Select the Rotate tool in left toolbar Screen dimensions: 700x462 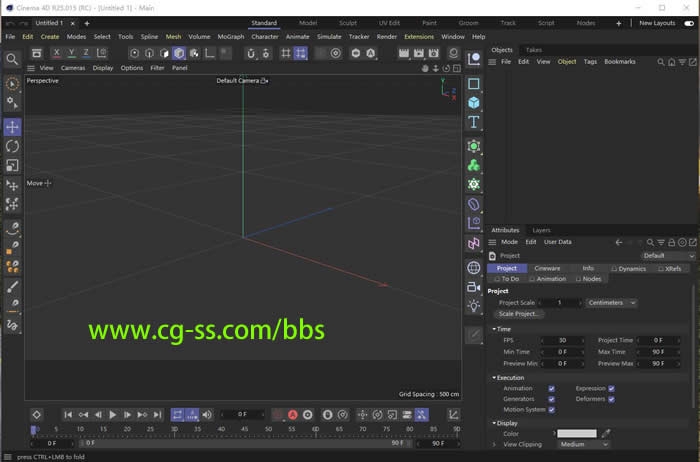point(12,146)
